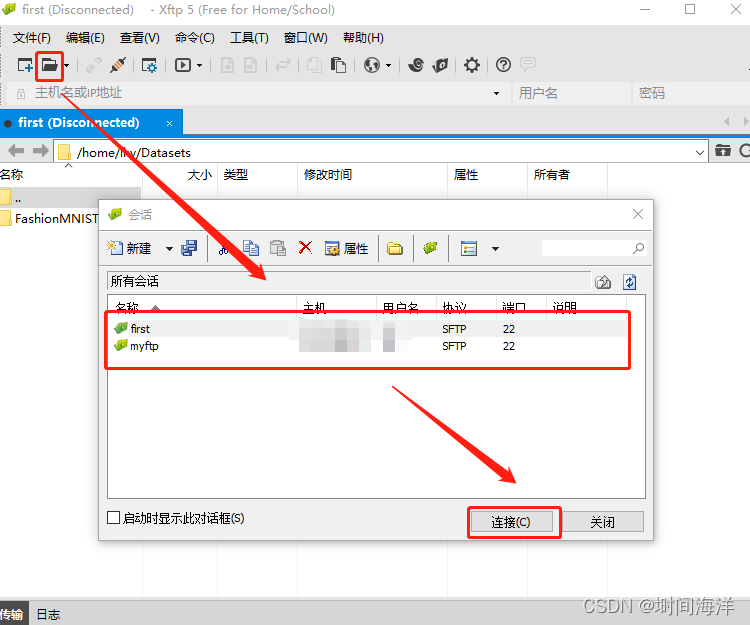Open the 帮助(H) menu
Image resolution: width=750 pixels, height=625 pixels.
pos(364,38)
